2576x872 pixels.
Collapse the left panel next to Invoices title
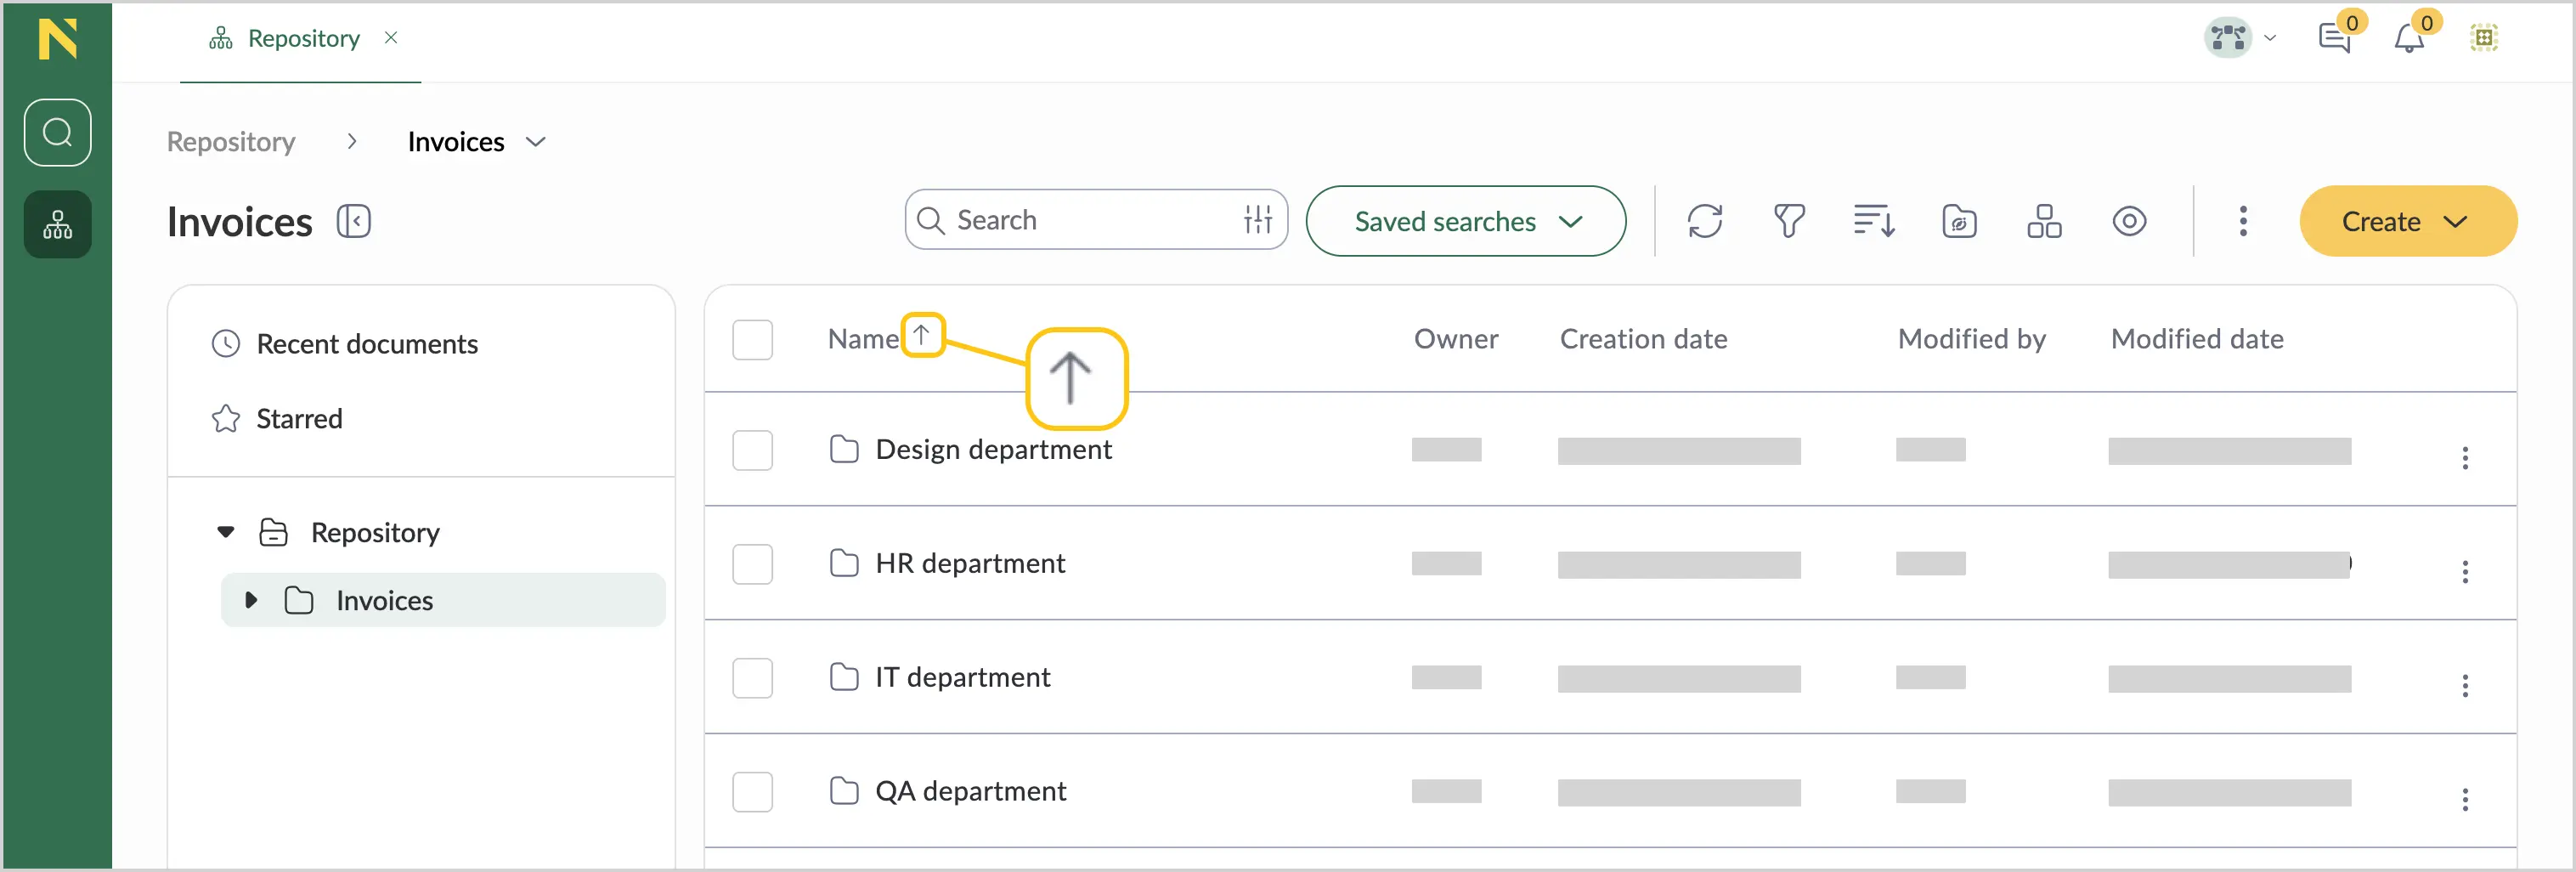(353, 221)
